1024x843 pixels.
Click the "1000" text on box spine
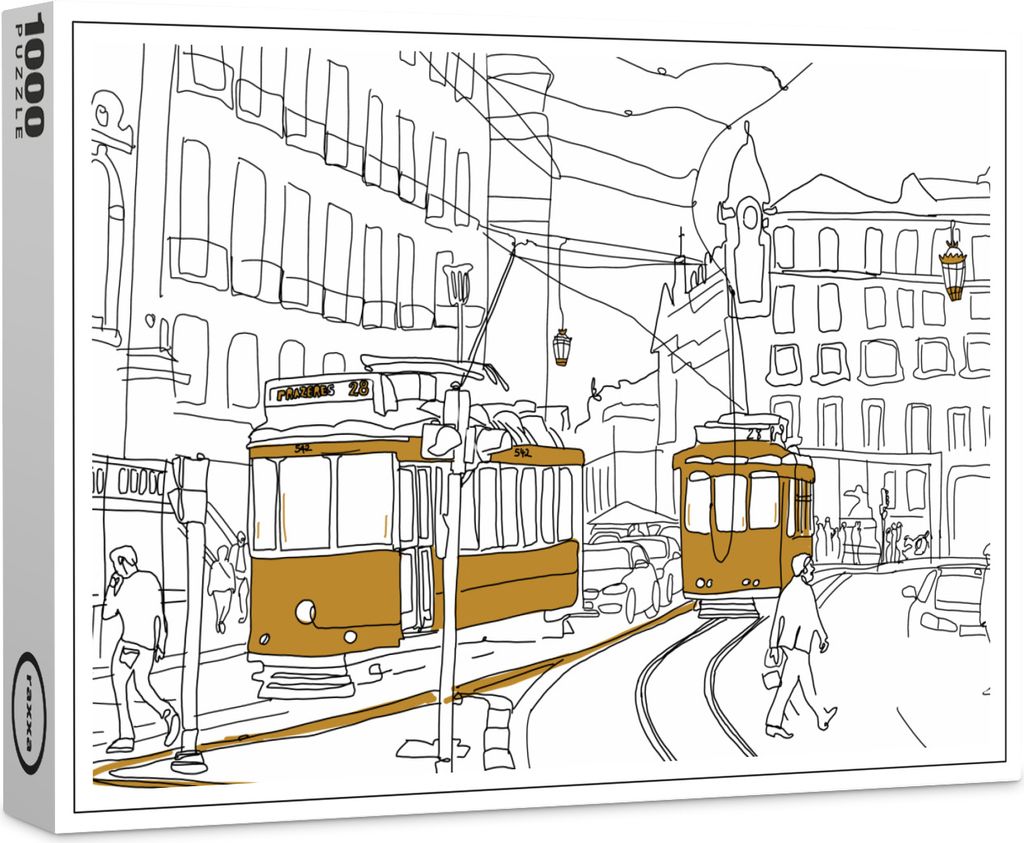31,75
